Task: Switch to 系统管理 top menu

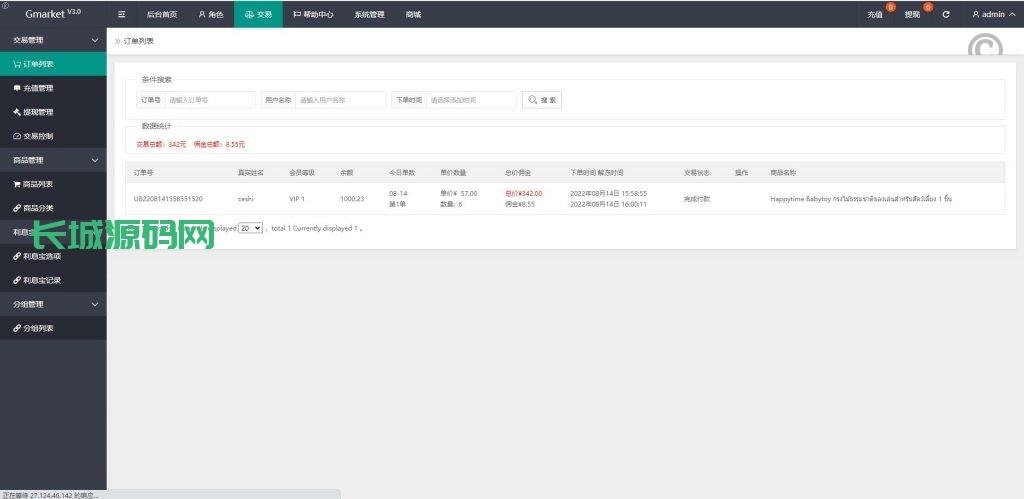Action: coord(369,14)
